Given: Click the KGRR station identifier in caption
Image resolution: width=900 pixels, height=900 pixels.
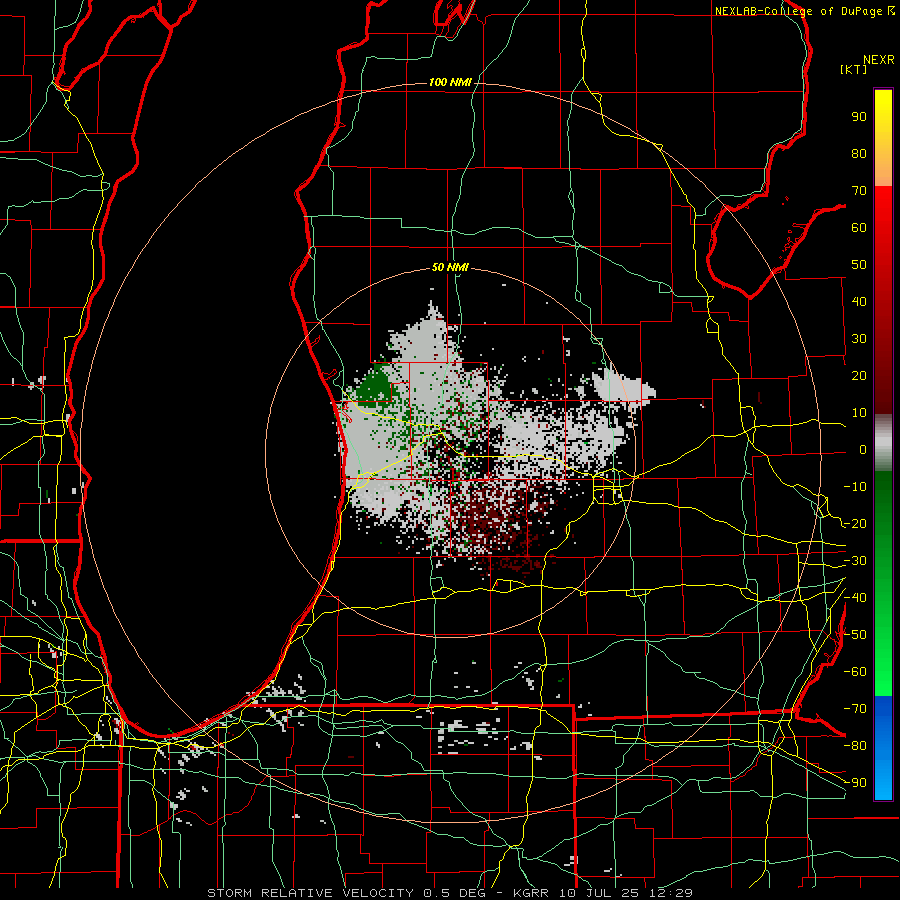Looking at the screenshot, I should point(530,893).
